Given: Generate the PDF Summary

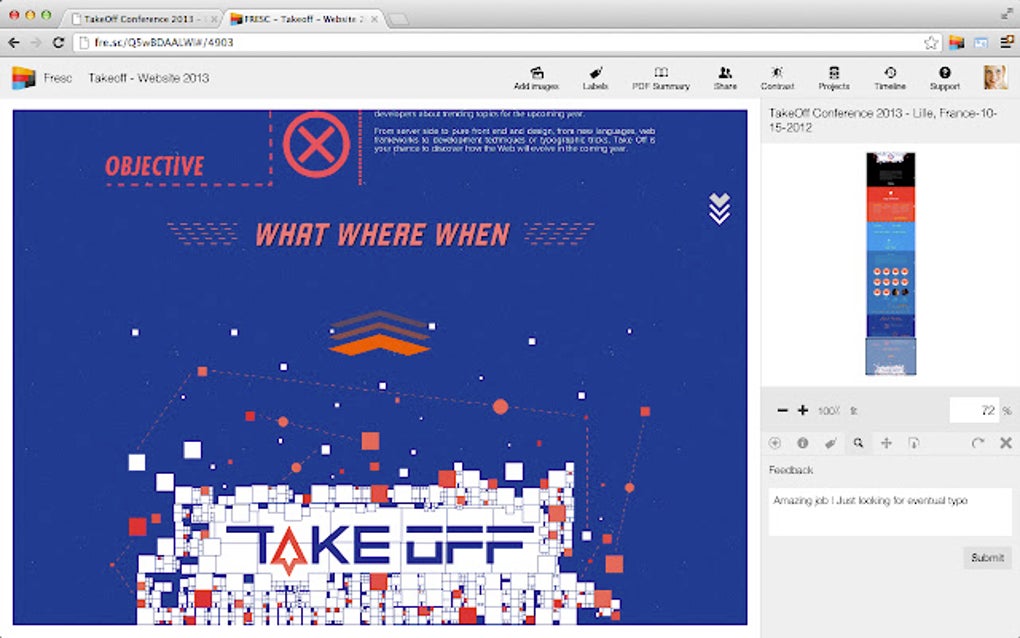Looking at the screenshot, I should click(x=660, y=78).
